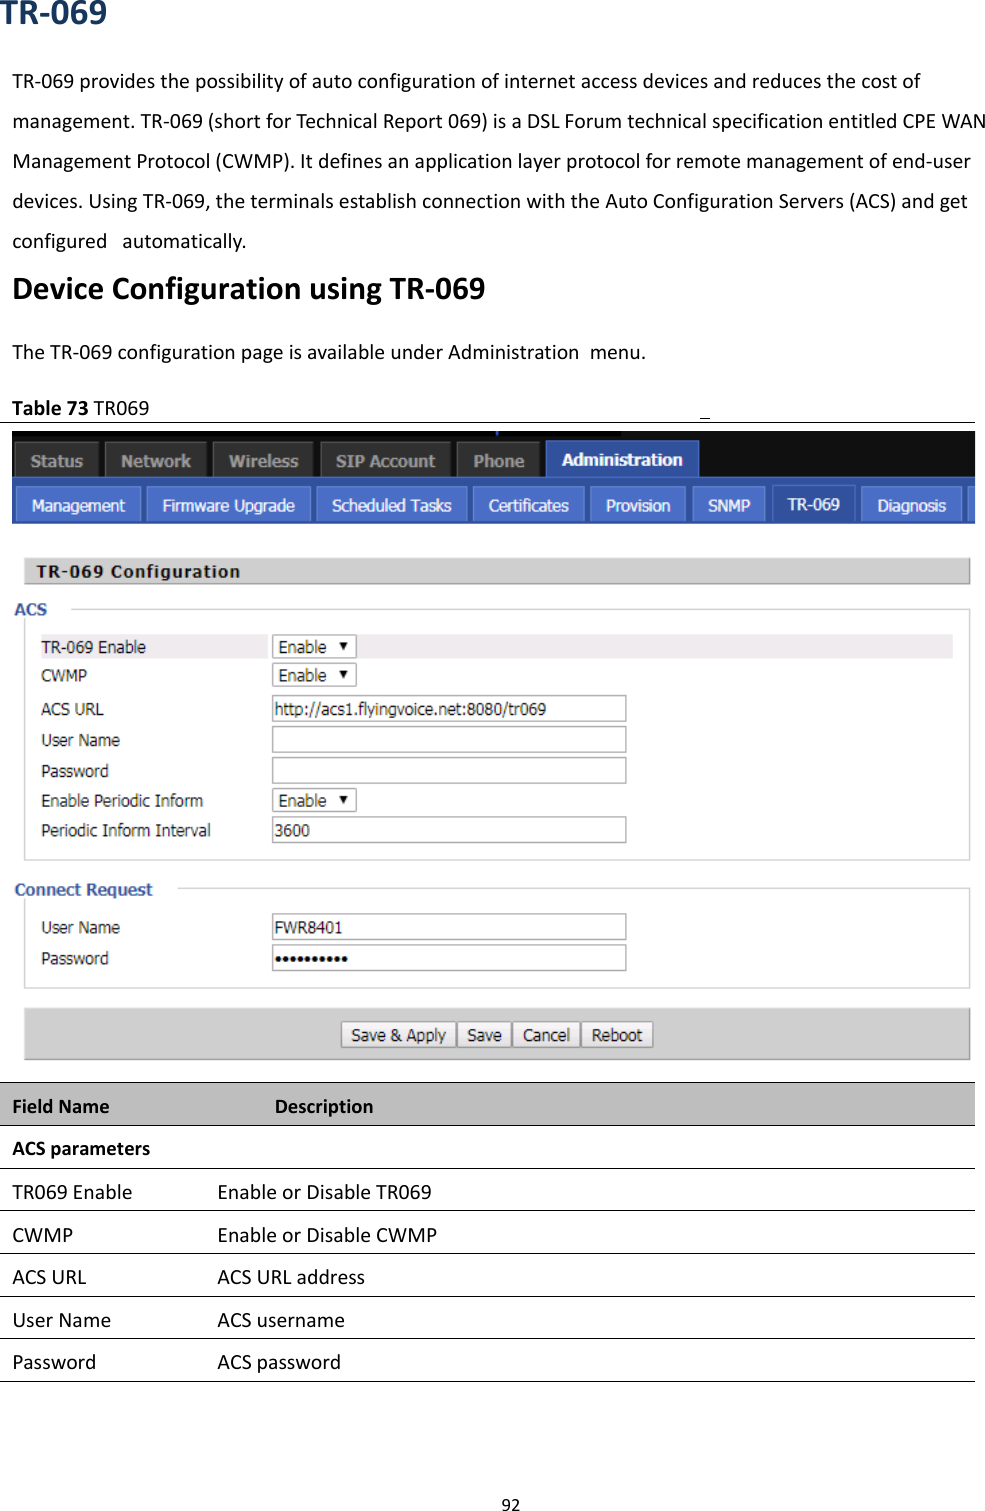Screen dimensions: 985x1511
Task: Select the Wireless tab
Action: coord(262,460)
